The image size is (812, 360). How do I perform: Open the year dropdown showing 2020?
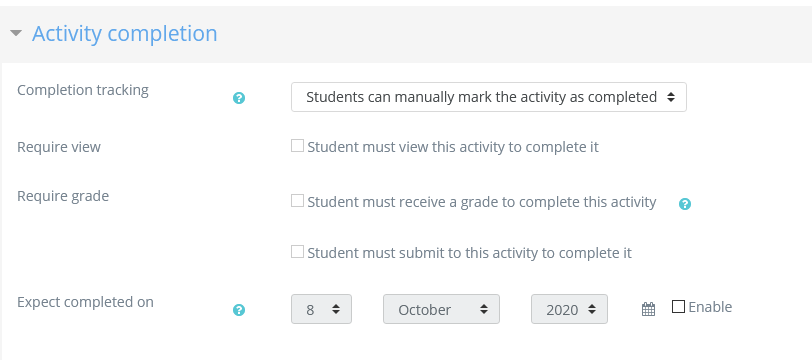(569, 309)
